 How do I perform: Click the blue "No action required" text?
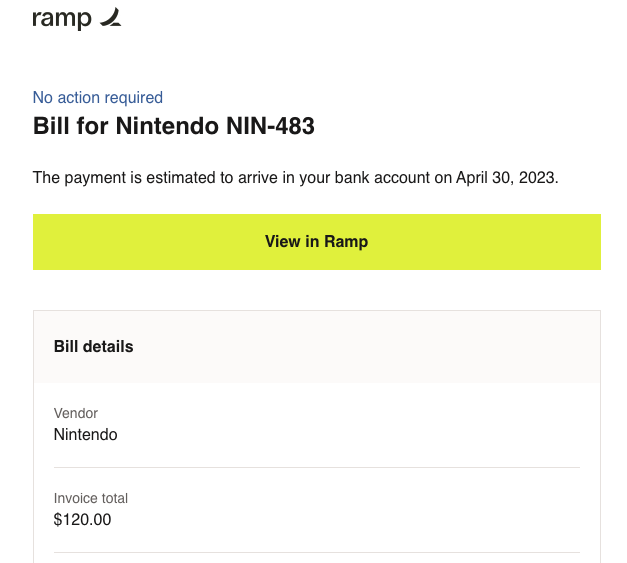click(x=98, y=98)
